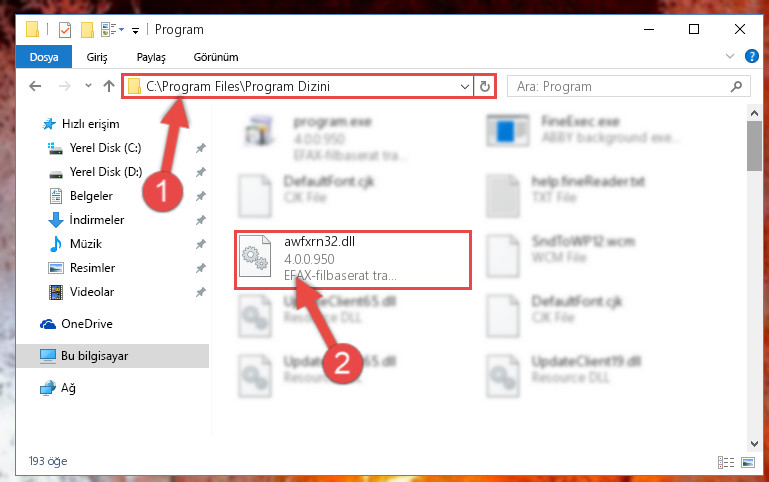769x482 pixels.
Task: Select the awfxrn32.dll file
Action: pos(353,259)
